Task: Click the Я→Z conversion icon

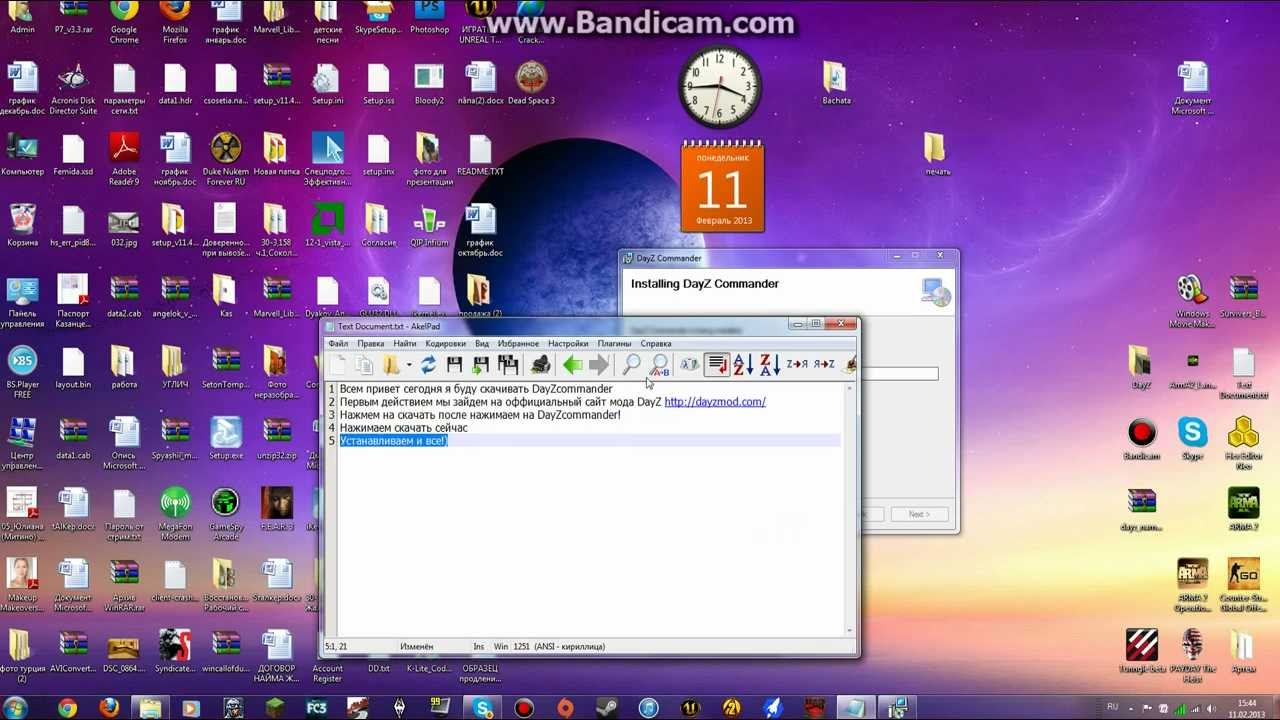Action: click(x=824, y=365)
